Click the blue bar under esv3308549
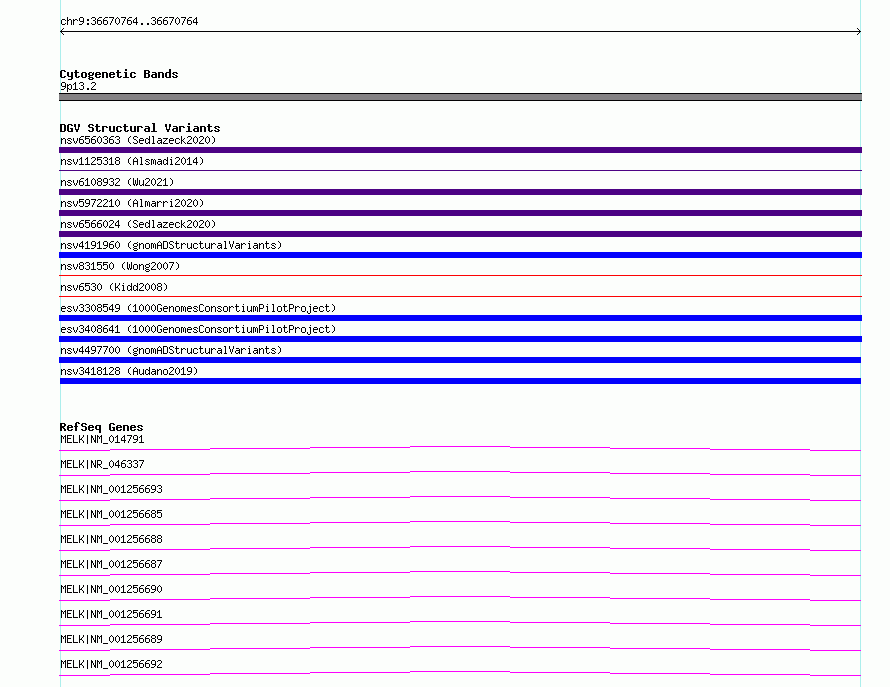 460,318
